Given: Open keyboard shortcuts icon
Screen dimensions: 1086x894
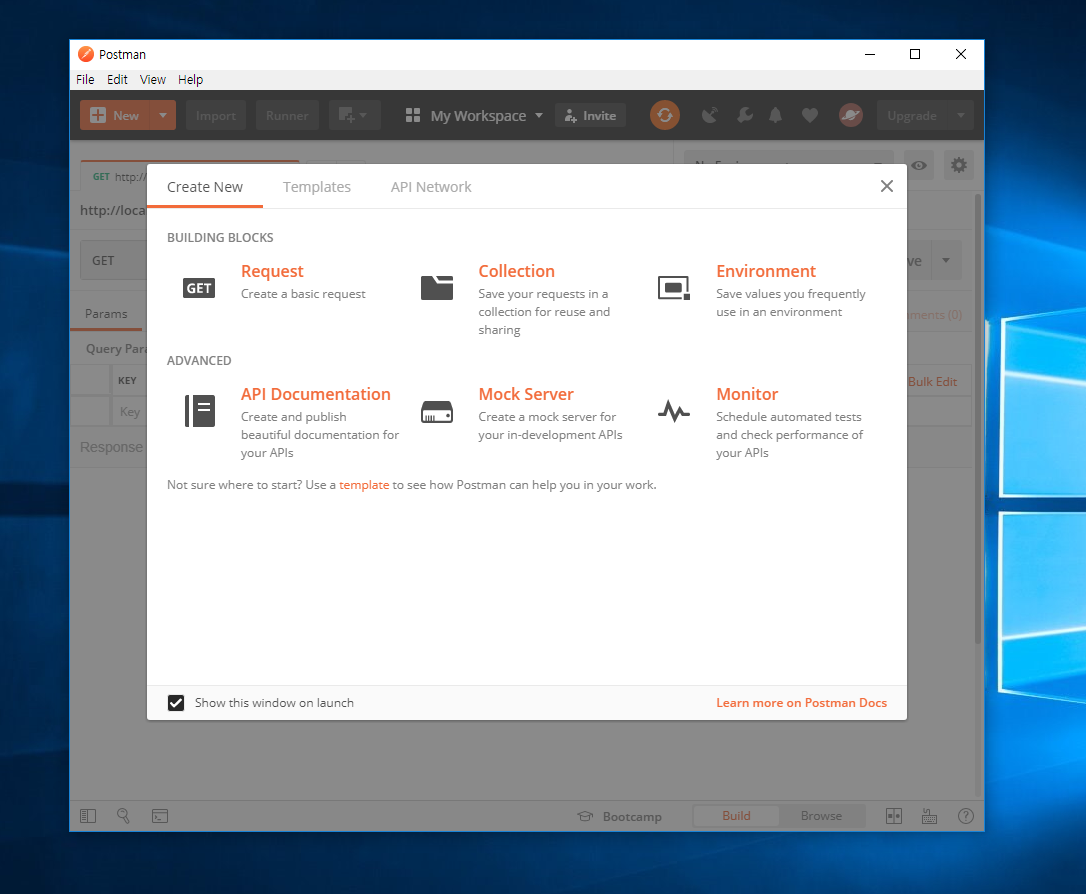Looking at the screenshot, I should (x=929, y=816).
